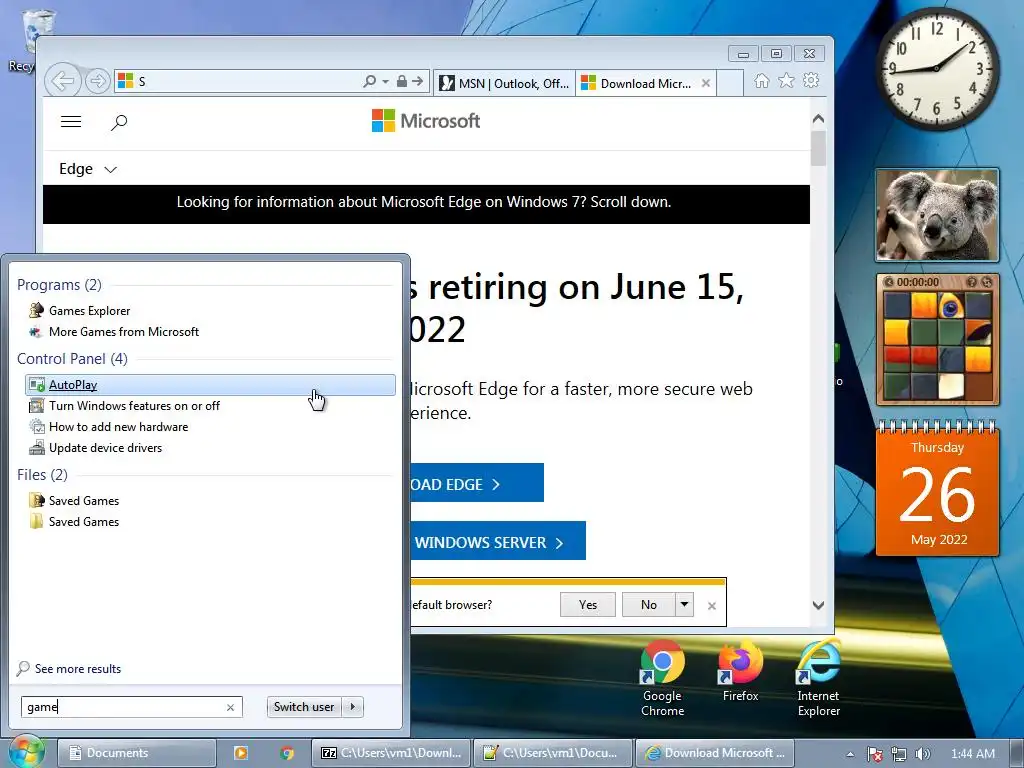Click Yes on default browser prompt
Image resolution: width=1024 pixels, height=768 pixels.
point(588,605)
